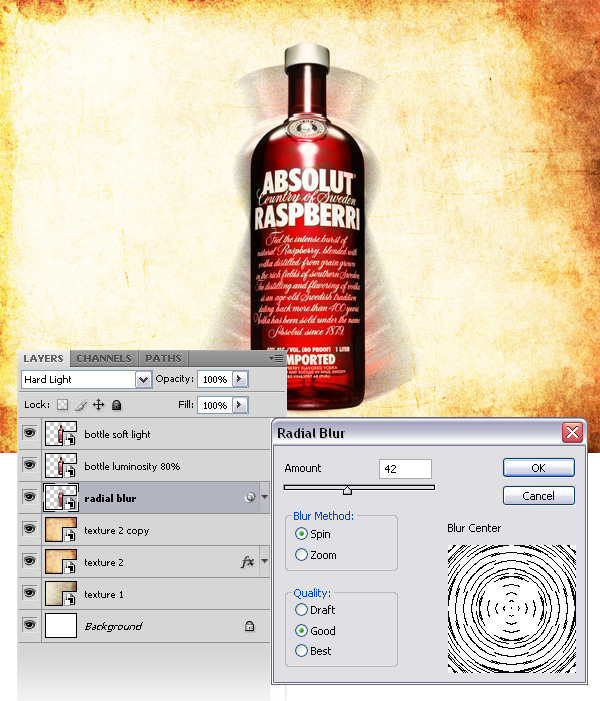Switch to the Paths tab
Viewport: 600px width, 701px height.
click(163, 359)
